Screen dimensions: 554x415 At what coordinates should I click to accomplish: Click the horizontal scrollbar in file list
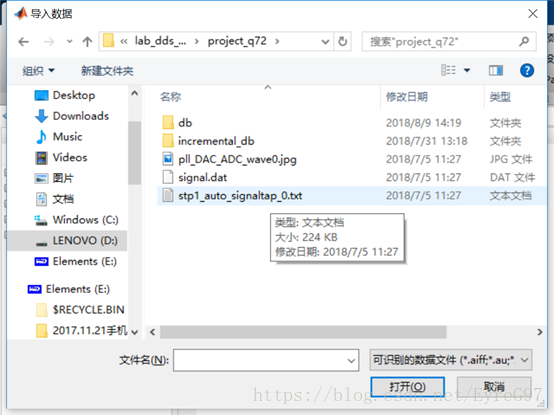coord(303,332)
